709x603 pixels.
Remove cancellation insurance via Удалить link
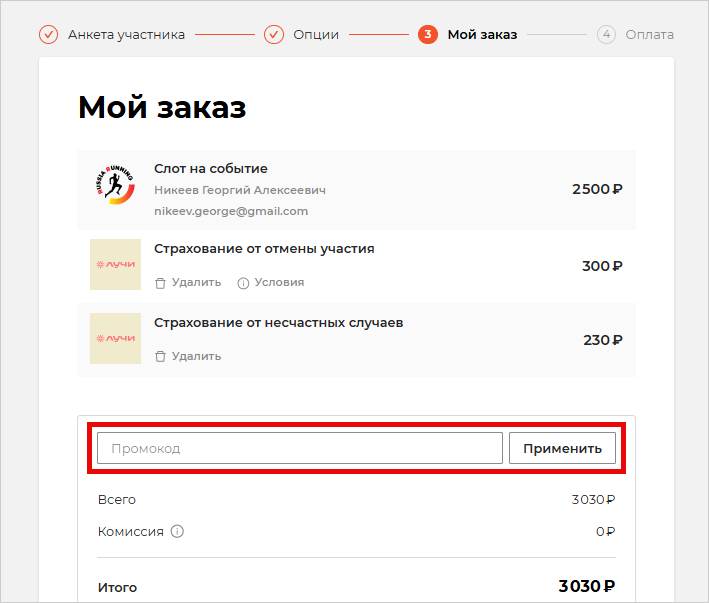[x=196, y=283]
